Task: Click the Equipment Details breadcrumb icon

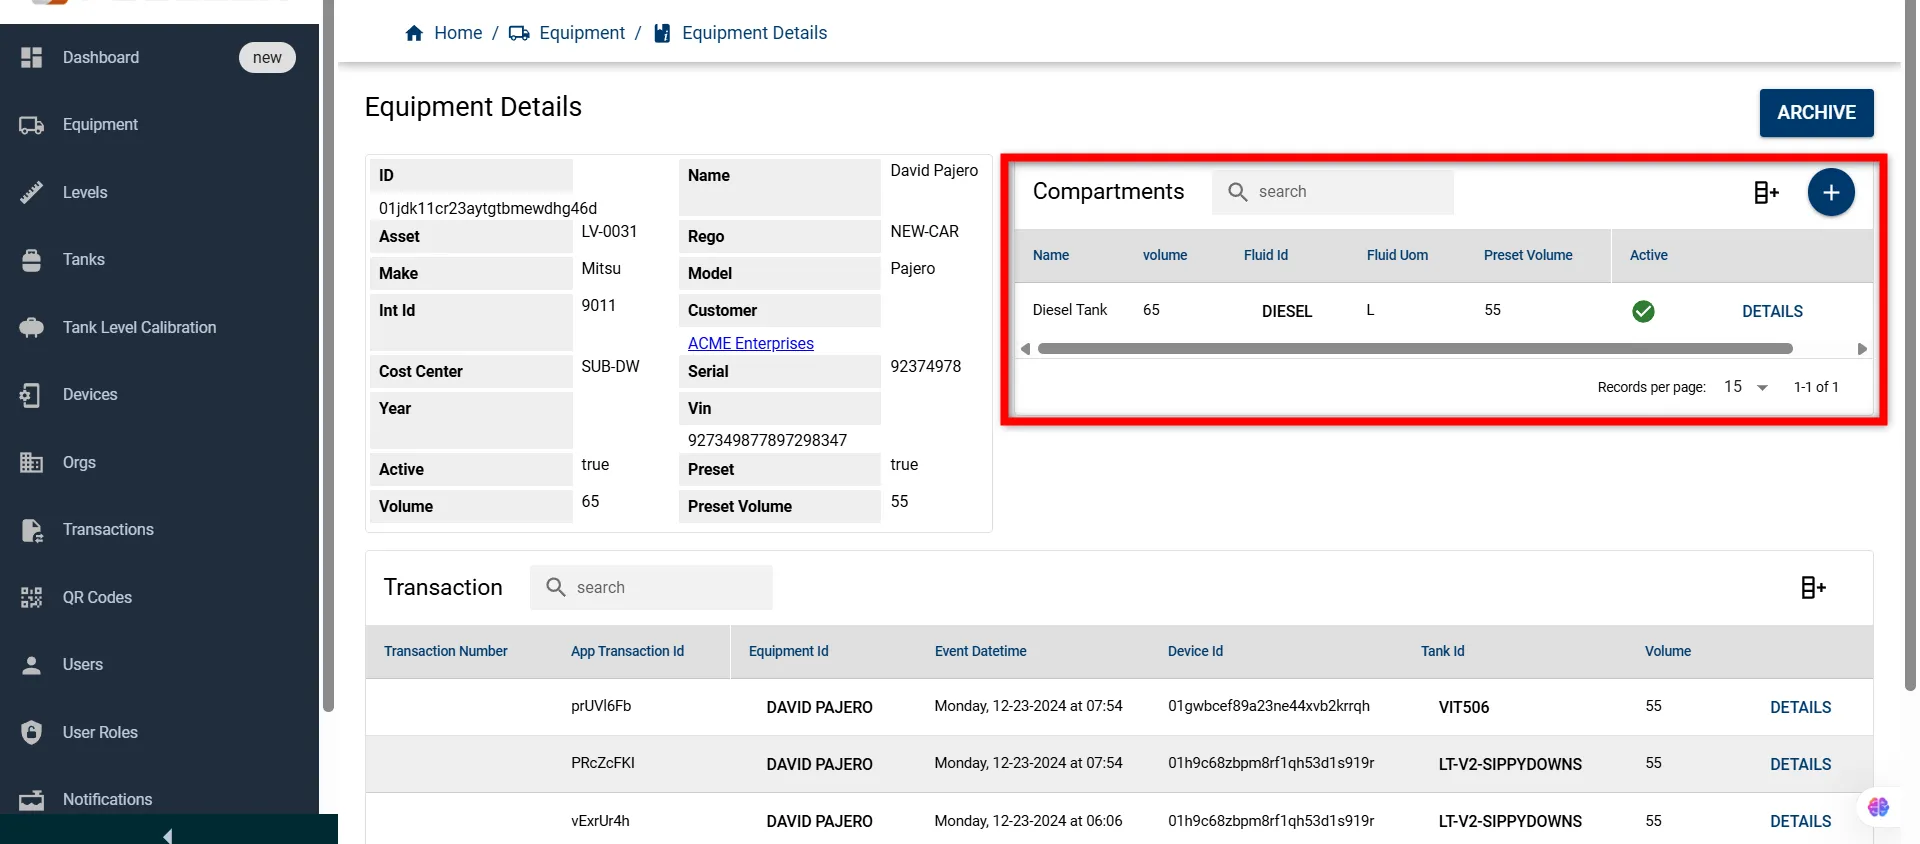Action: [x=662, y=33]
